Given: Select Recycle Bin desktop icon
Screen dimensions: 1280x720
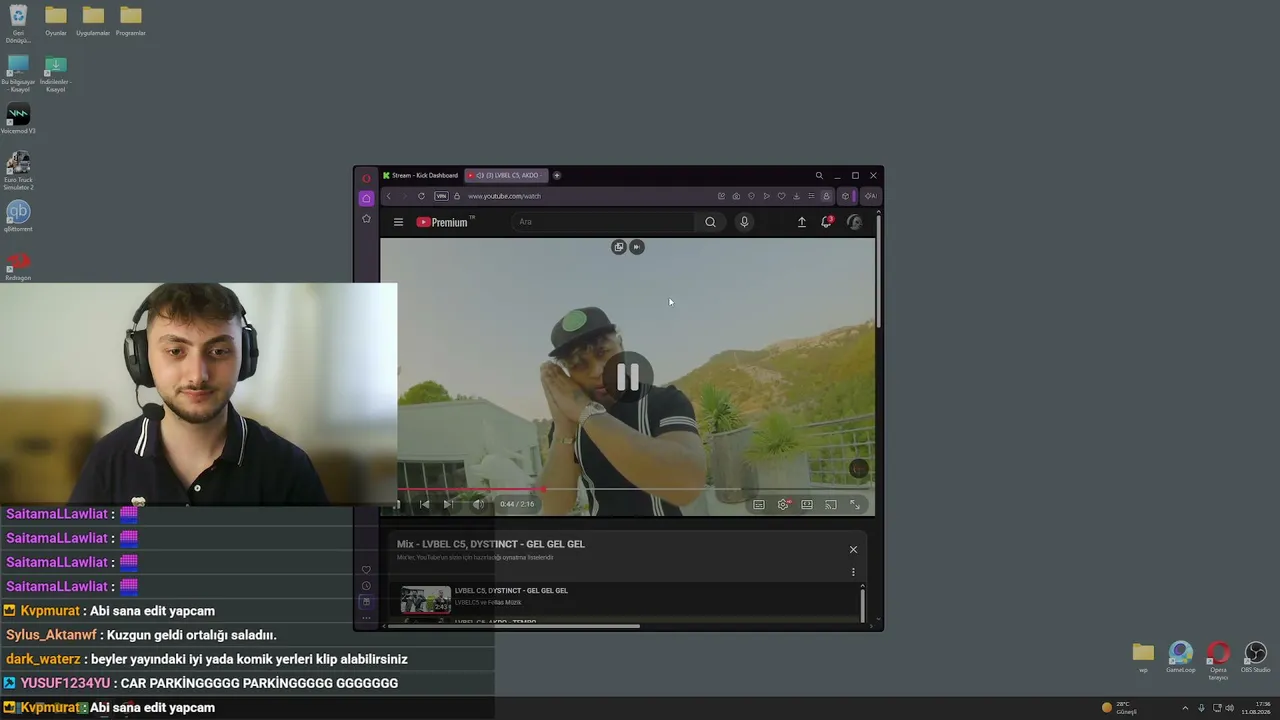Looking at the screenshot, I should [x=18, y=24].
